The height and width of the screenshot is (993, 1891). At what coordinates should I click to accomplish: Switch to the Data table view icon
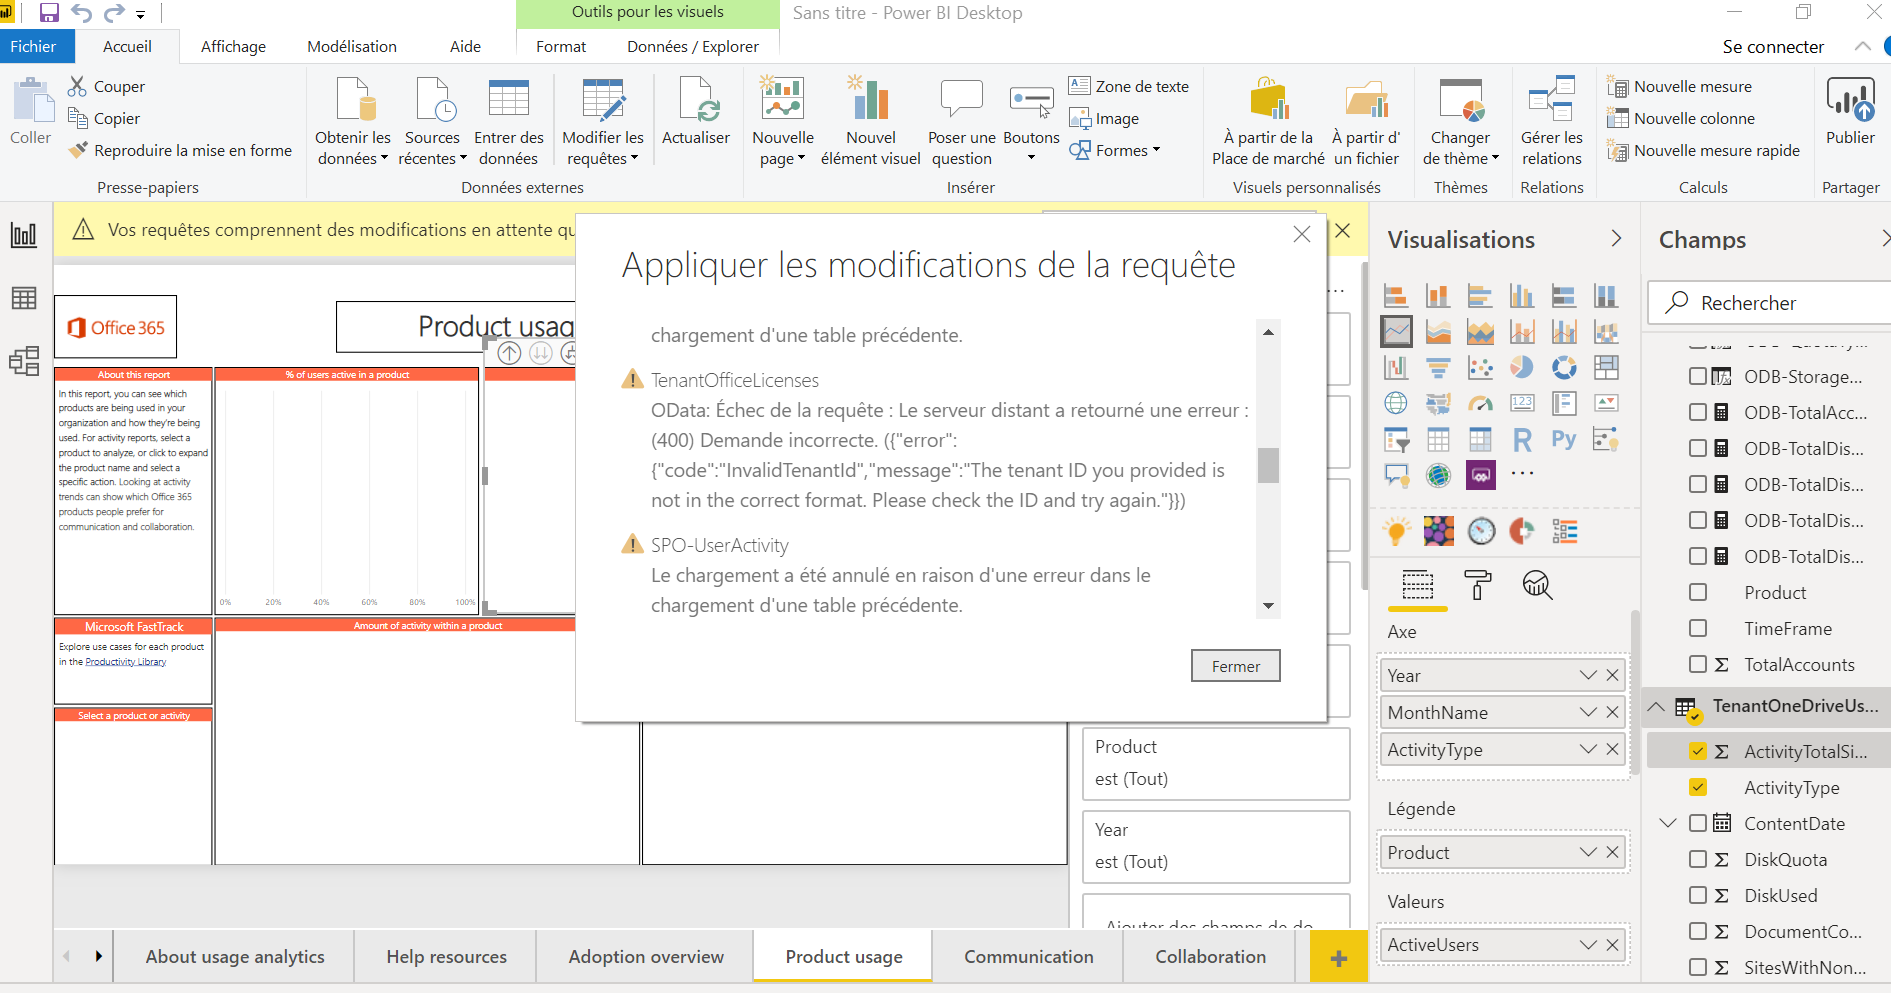[24, 298]
